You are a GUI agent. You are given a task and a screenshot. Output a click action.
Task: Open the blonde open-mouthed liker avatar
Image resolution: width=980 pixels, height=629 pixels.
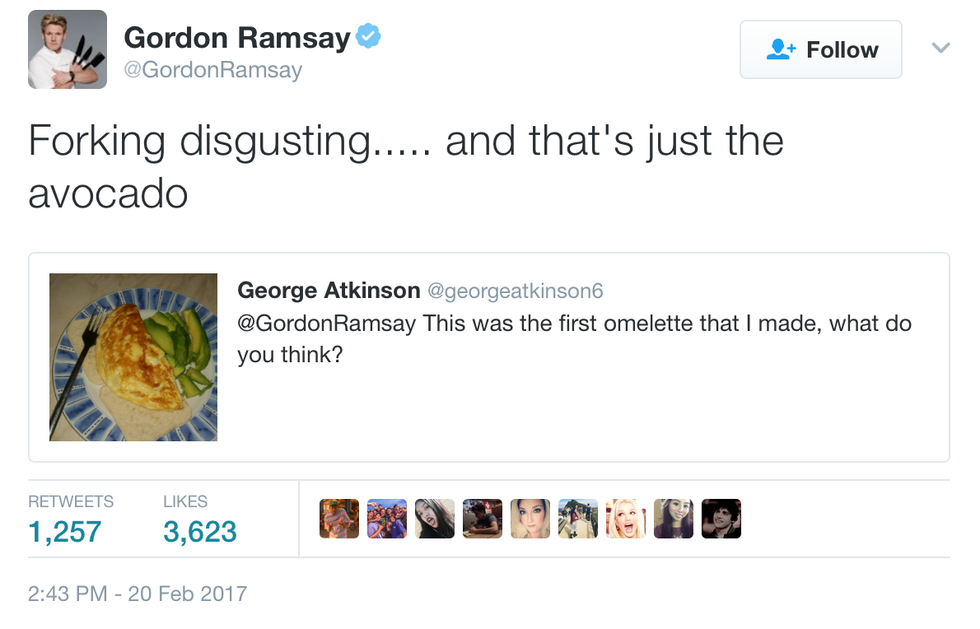(626, 519)
